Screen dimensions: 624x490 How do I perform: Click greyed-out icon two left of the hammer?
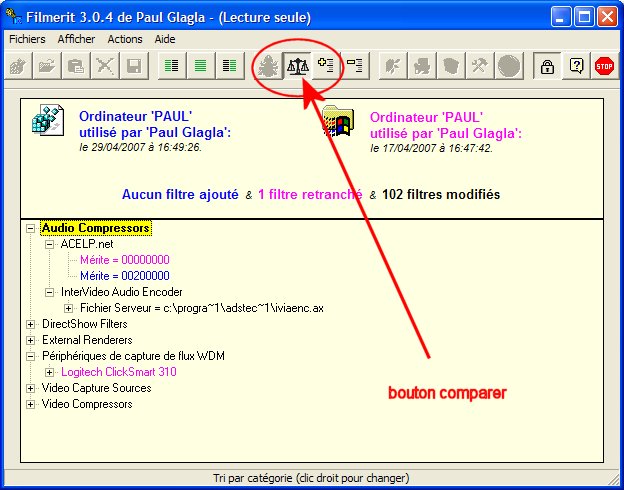421,66
